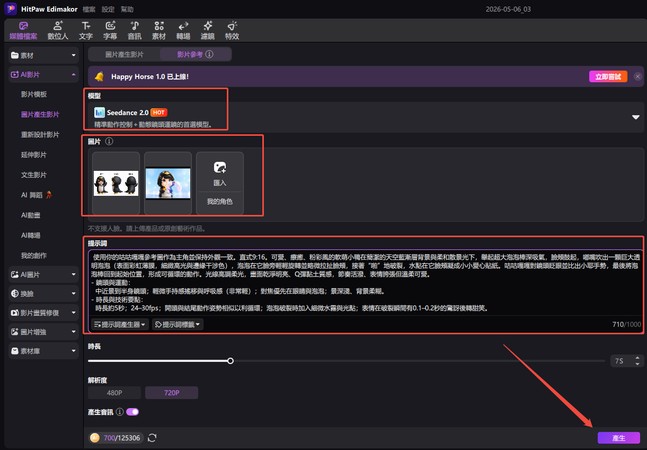This screenshot has height=450, width=647.
Task: Decrease the 7S duration stepper
Action: 638,364
